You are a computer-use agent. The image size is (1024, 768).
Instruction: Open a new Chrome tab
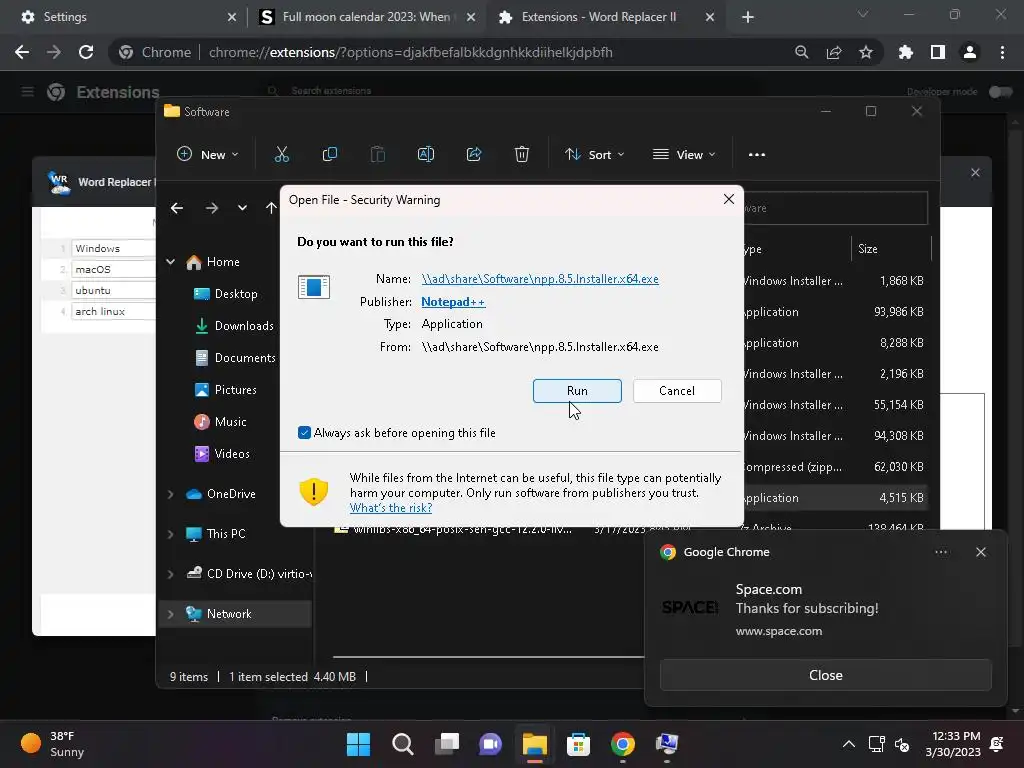748,17
